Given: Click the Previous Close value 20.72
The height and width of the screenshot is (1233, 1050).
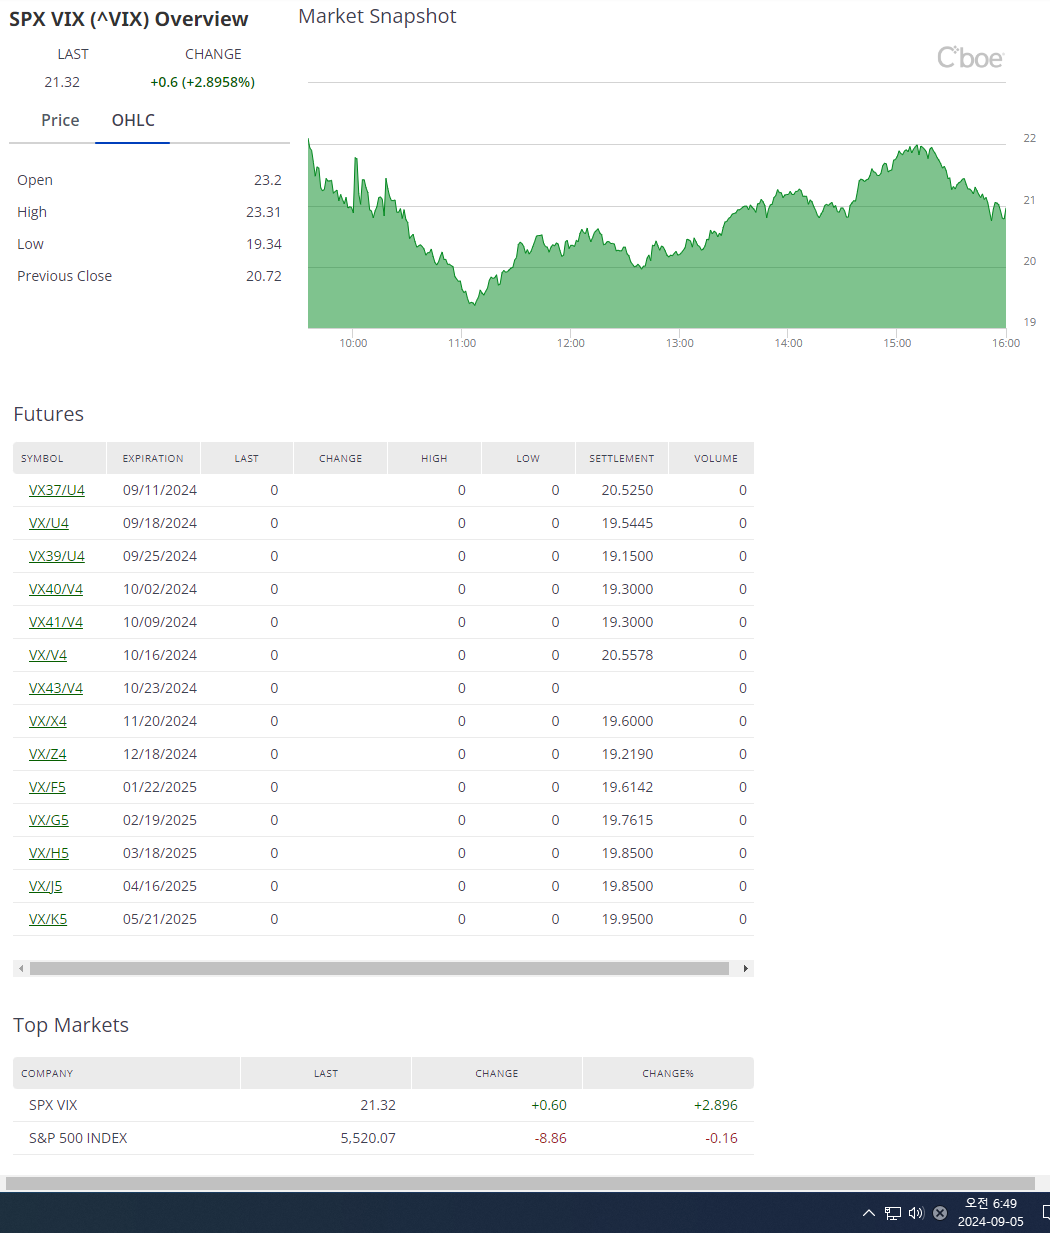Looking at the screenshot, I should 264,276.
